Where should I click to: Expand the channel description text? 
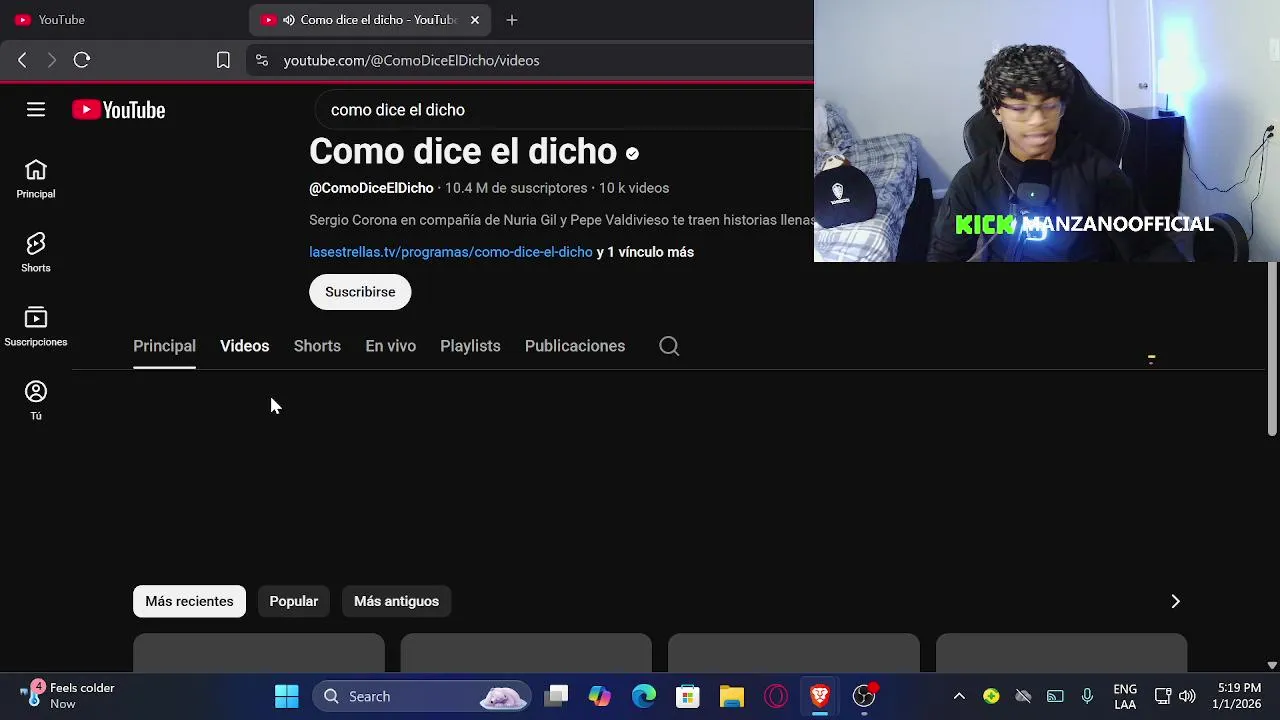pyautogui.click(x=561, y=220)
